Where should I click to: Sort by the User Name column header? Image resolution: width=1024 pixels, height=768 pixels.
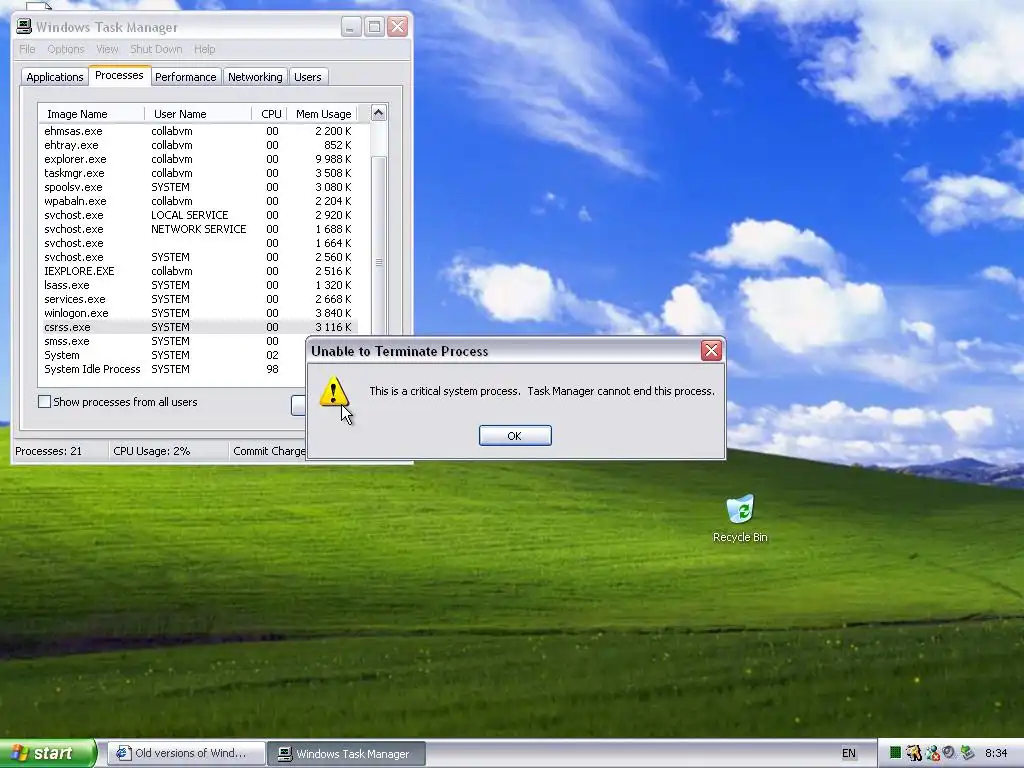coord(198,114)
